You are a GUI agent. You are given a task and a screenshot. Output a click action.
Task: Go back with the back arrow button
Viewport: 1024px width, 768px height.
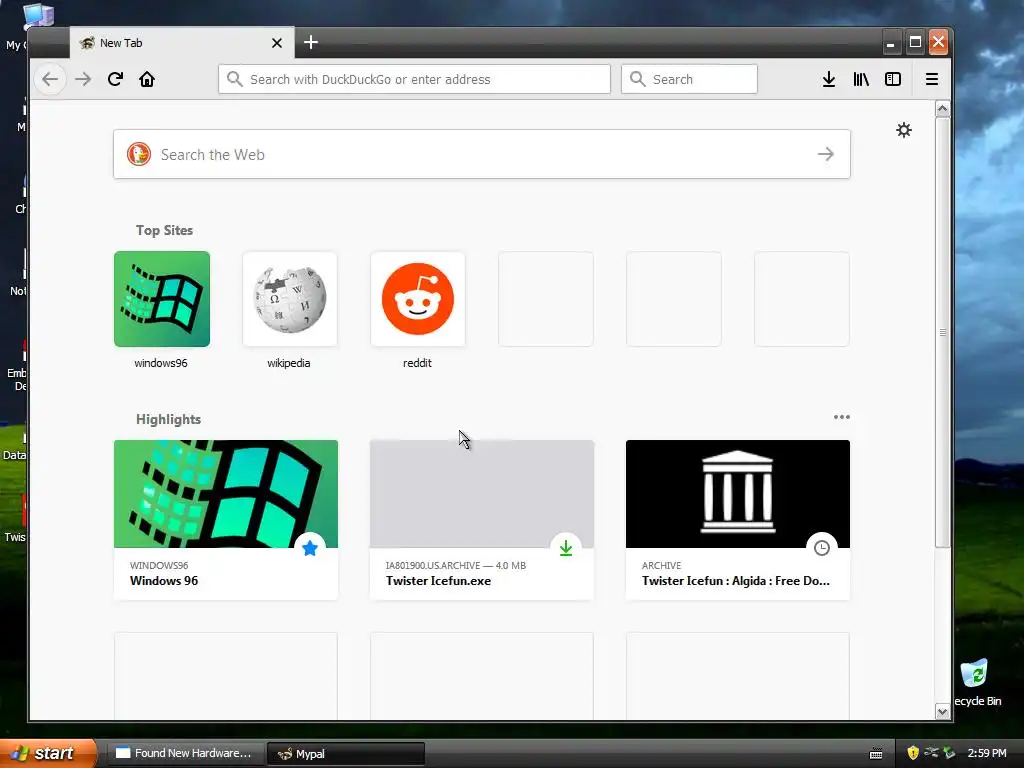[x=50, y=79]
